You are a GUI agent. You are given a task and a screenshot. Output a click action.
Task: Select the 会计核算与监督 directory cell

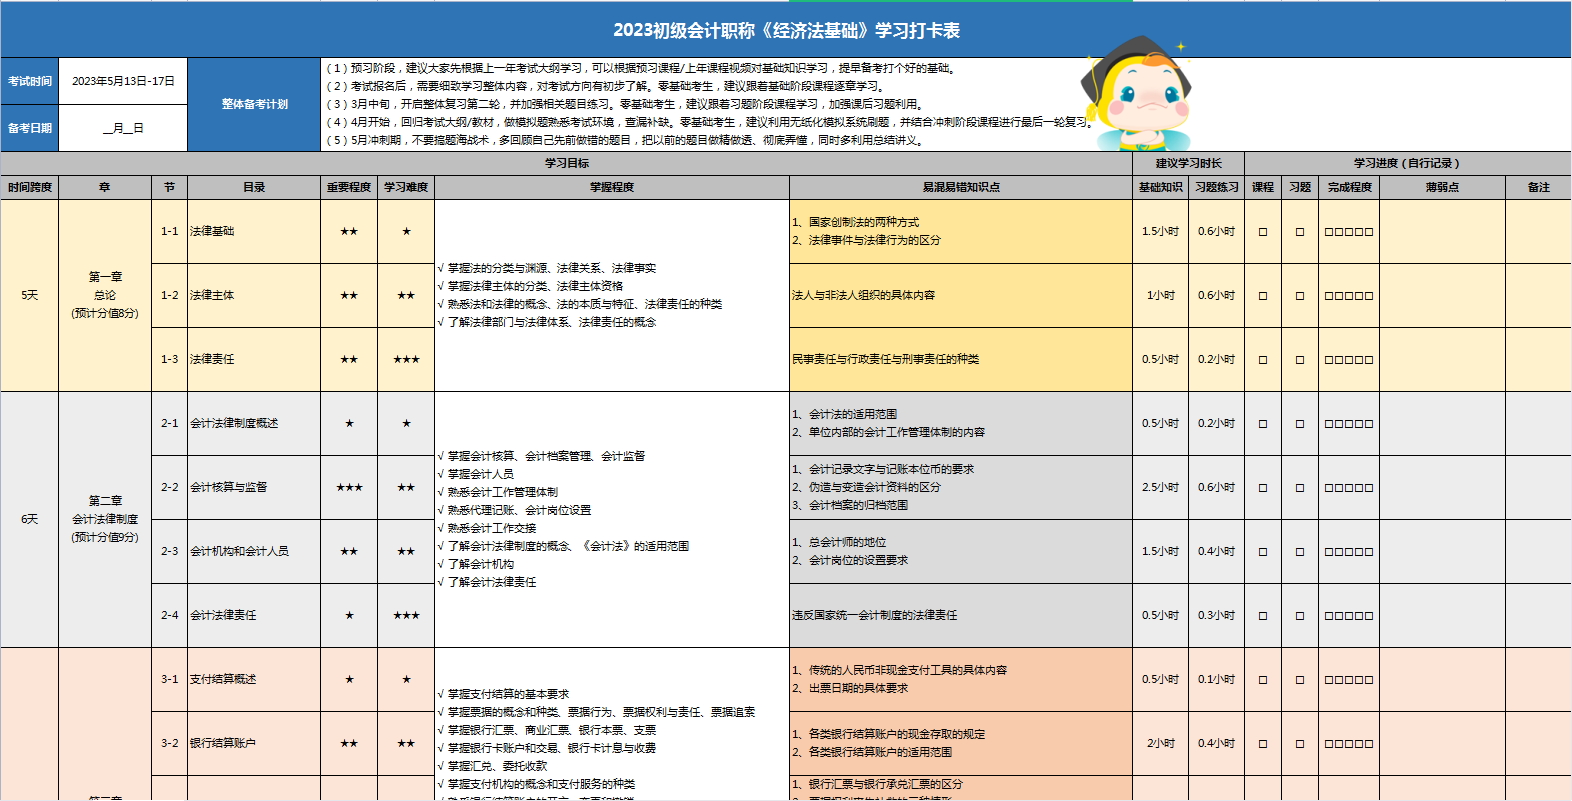[254, 487]
